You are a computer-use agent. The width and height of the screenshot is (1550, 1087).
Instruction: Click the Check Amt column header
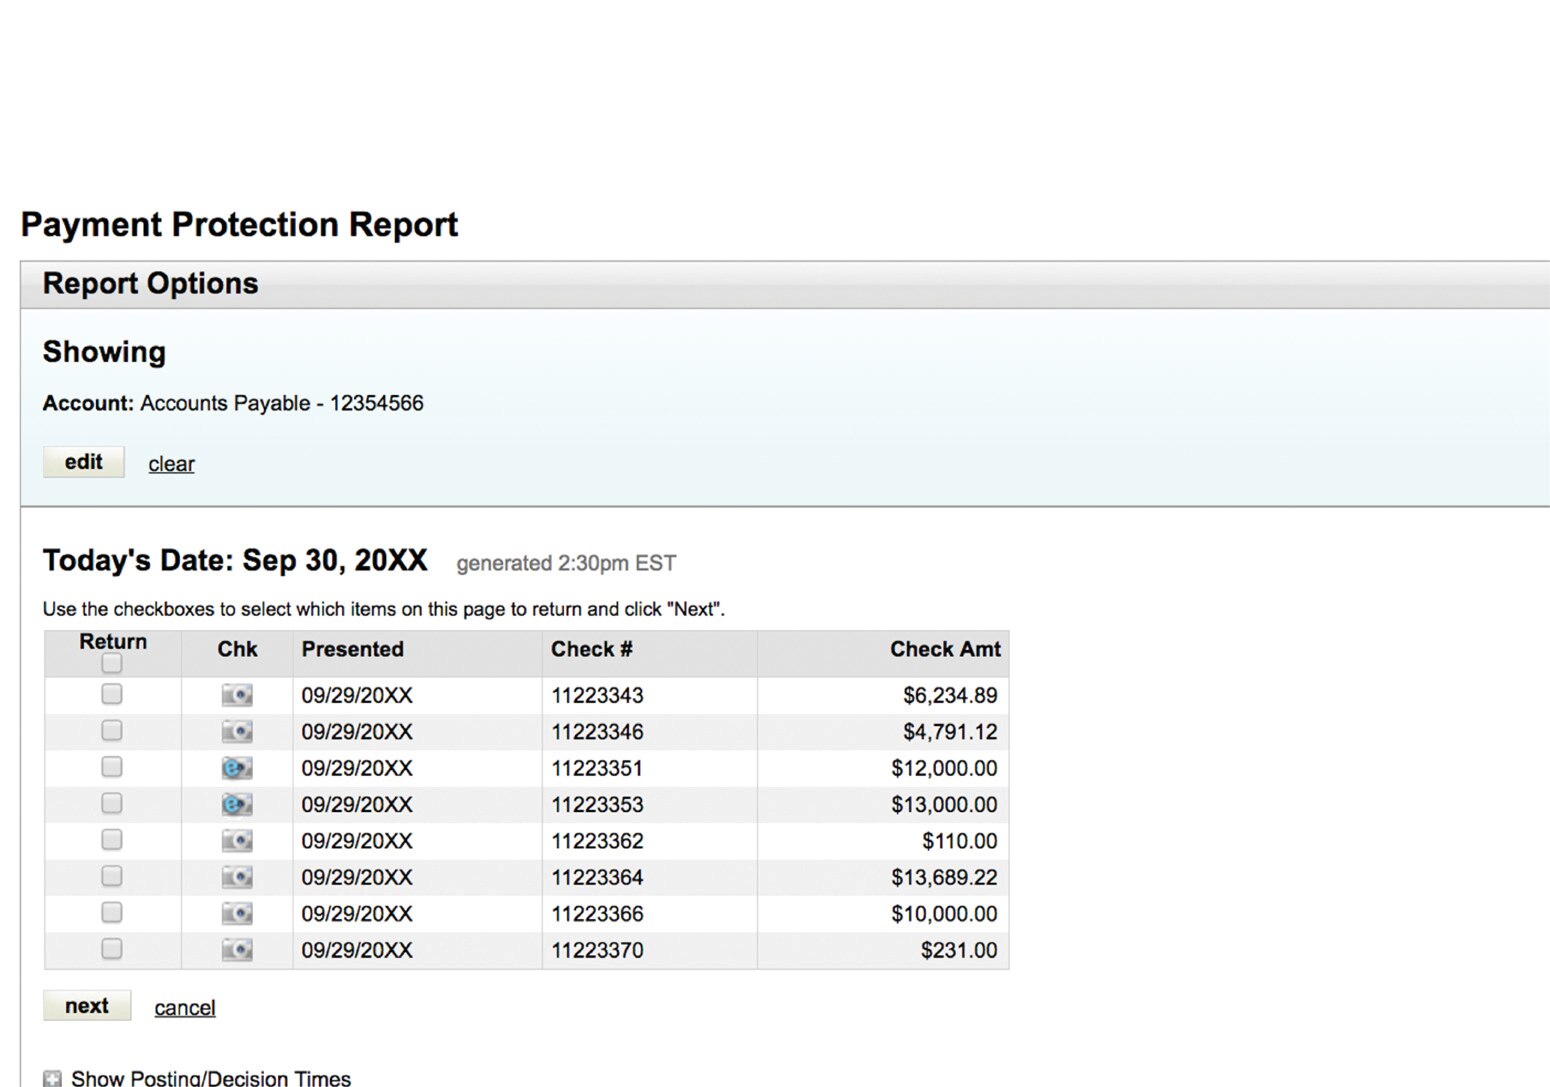pyautogui.click(x=945, y=649)
